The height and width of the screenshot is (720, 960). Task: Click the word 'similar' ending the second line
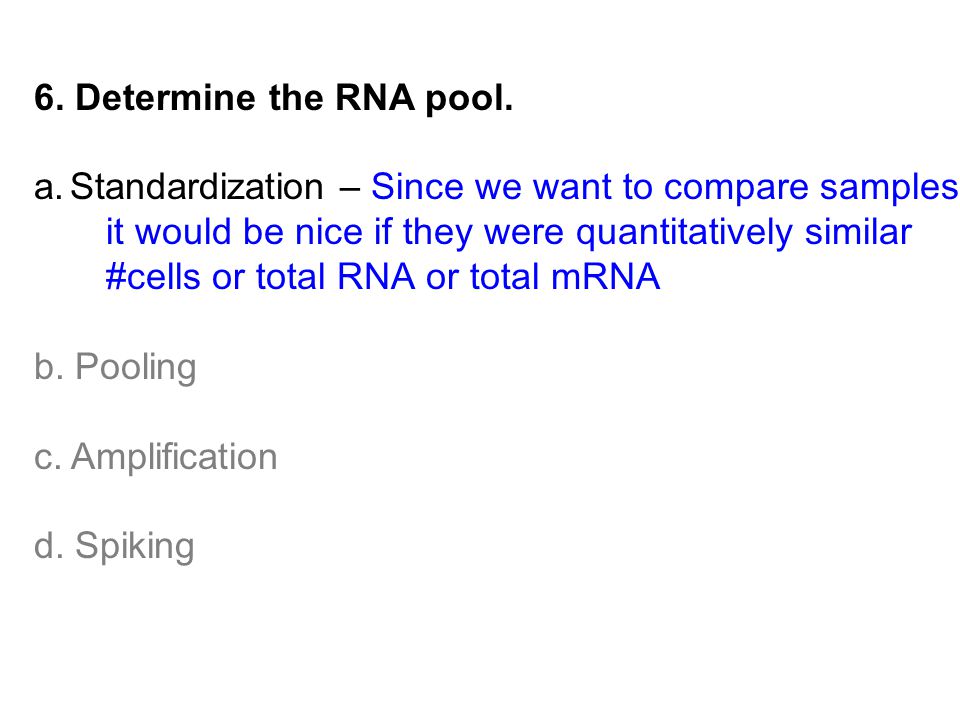coord(858,231)
